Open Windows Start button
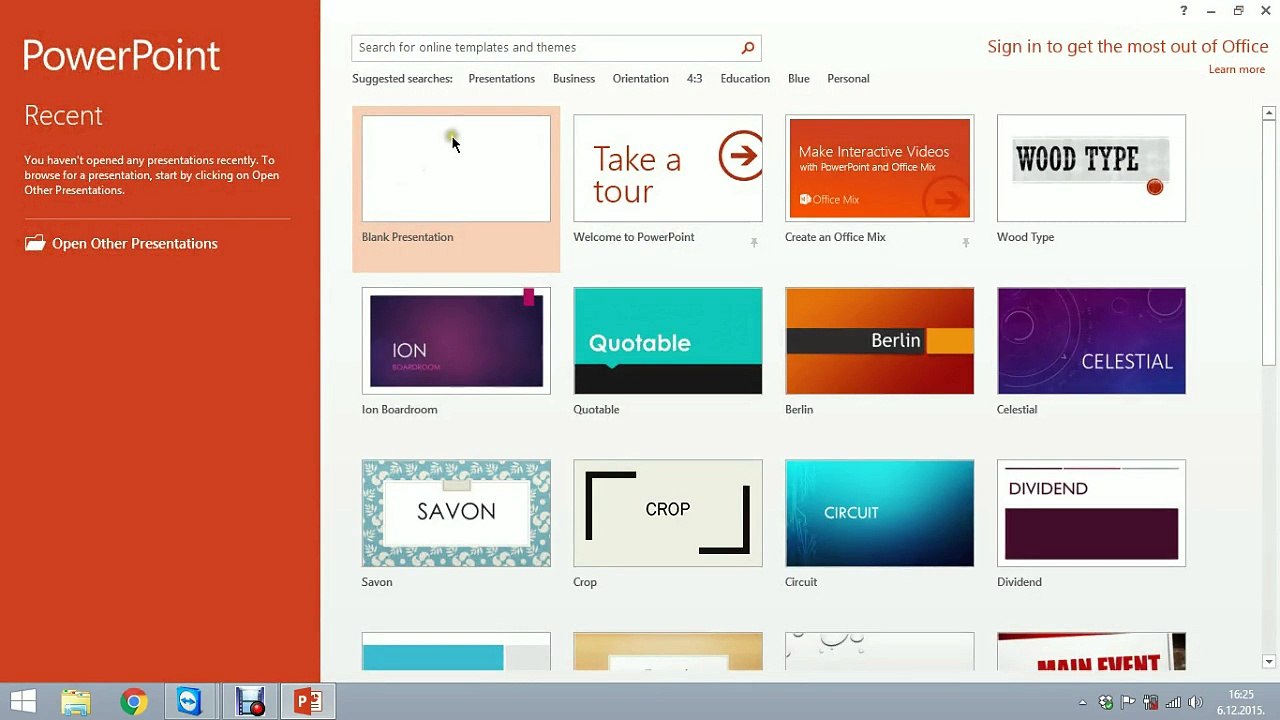Image resolution: width=1280 pixels, height=720 pixels. point(23,702)
